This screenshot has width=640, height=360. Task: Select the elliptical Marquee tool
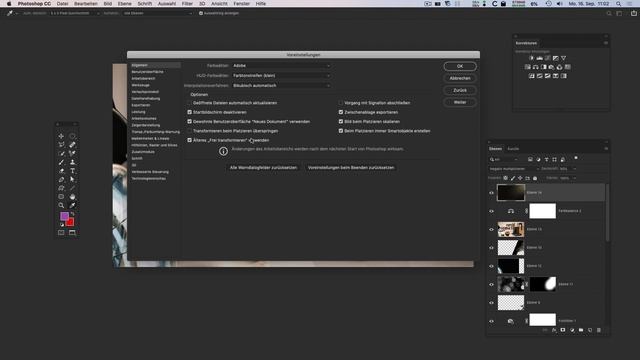click(x=72, y=136)
